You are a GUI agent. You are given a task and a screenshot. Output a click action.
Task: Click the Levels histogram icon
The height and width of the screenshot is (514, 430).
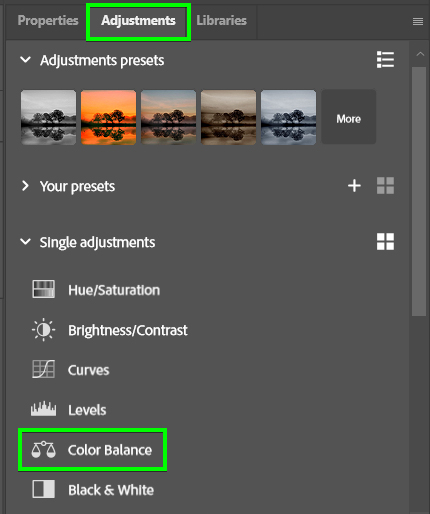[43, 409]
